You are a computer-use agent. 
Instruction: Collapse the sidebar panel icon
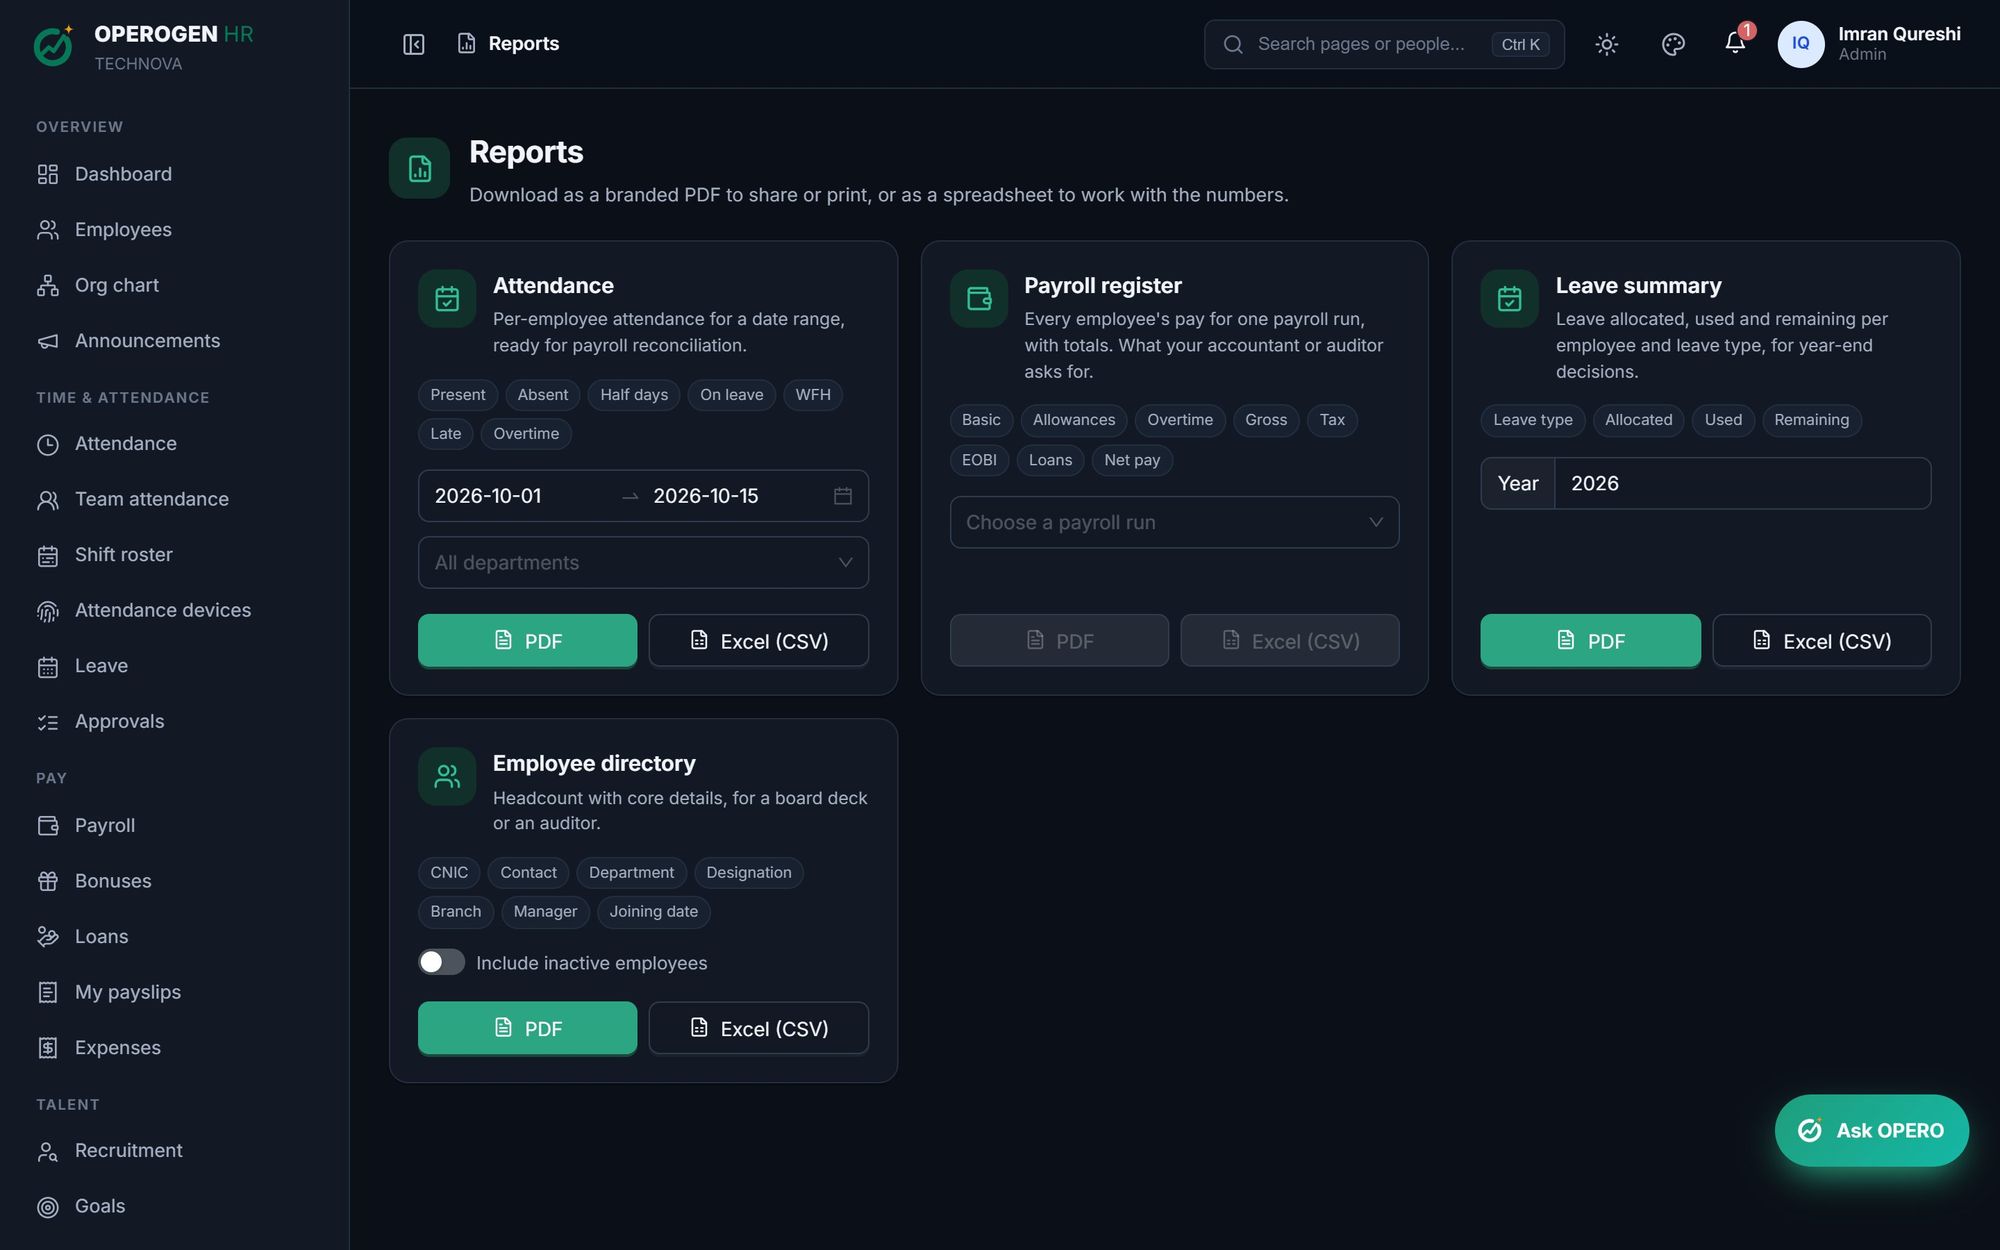click(x=414, y=44)
